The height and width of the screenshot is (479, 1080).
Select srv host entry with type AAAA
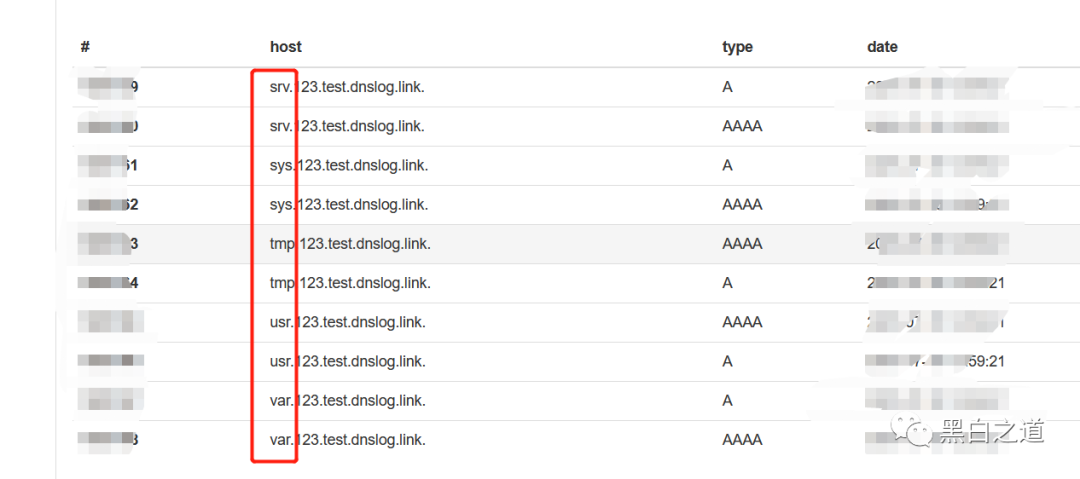(346, 126)
